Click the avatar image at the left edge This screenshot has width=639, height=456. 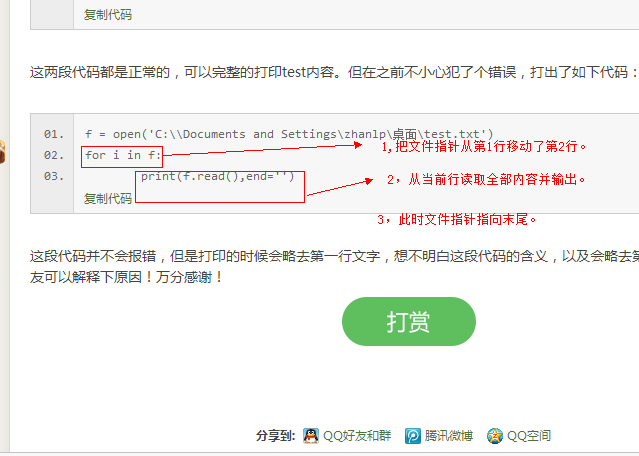[2, 152]
